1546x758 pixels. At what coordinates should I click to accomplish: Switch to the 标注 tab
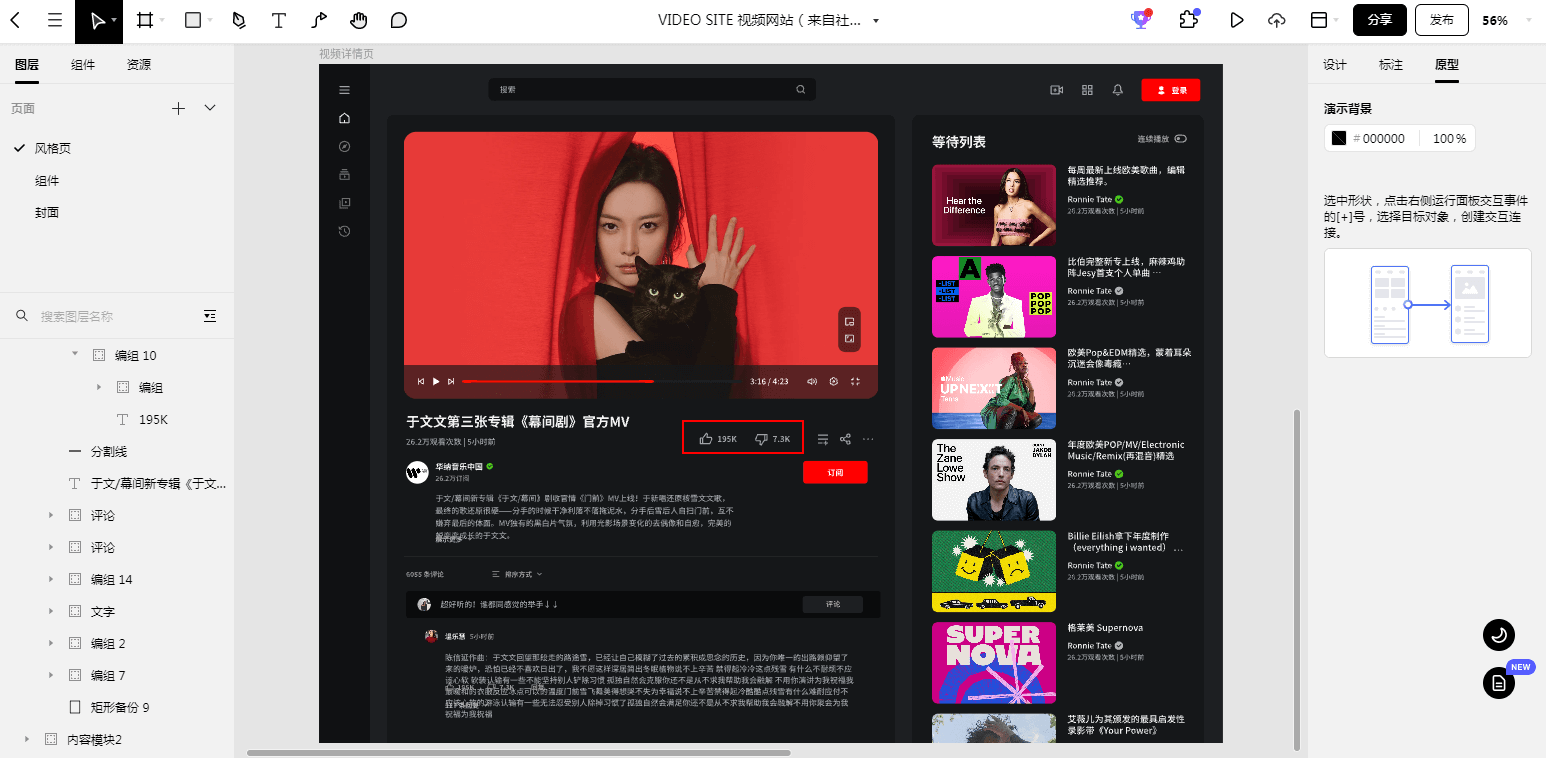[1391, 64]
